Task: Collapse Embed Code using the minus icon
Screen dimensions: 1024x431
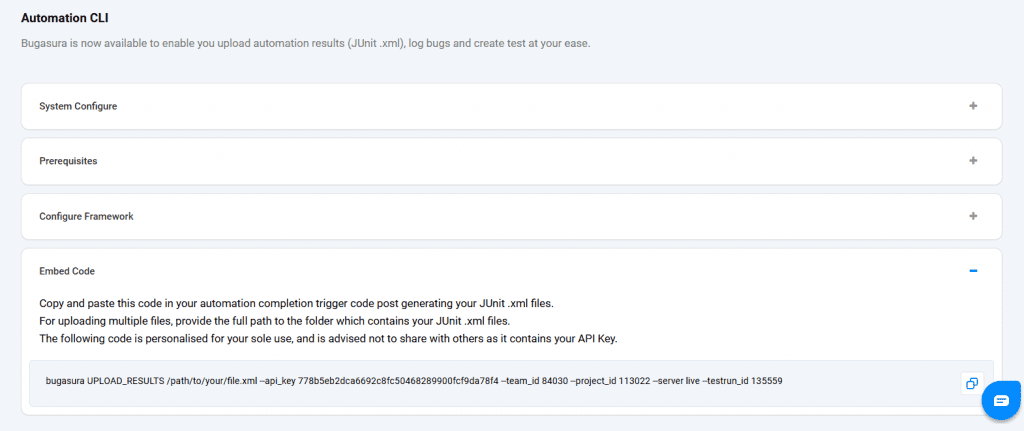Action: click(x=972, y=271)
